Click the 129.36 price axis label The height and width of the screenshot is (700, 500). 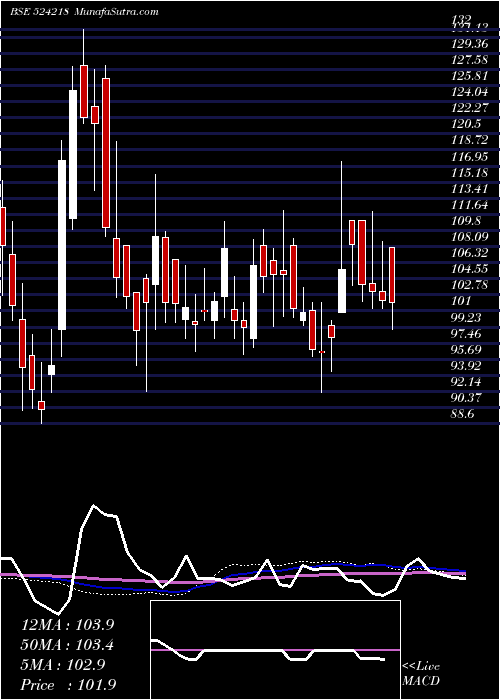pyautogui.click(x=470, y=45)
